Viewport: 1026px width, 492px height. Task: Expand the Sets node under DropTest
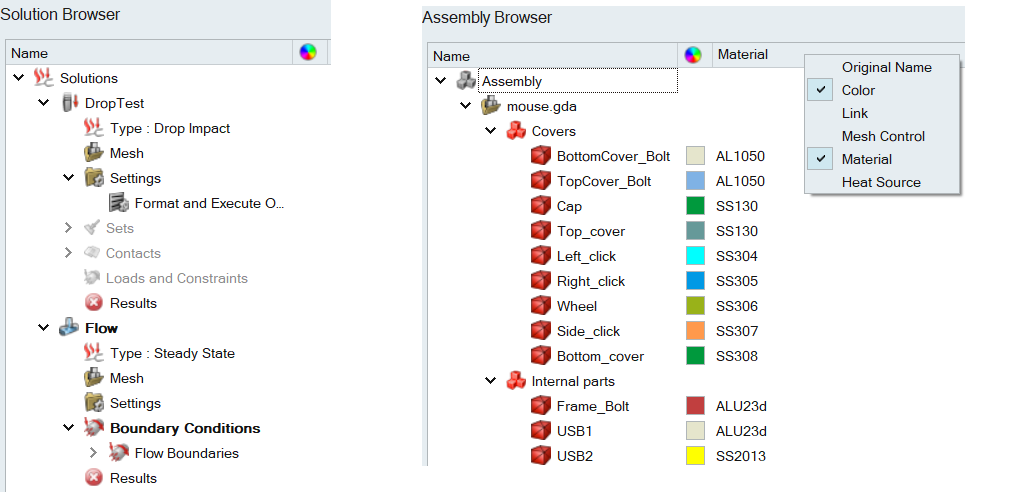coord(69,228)
